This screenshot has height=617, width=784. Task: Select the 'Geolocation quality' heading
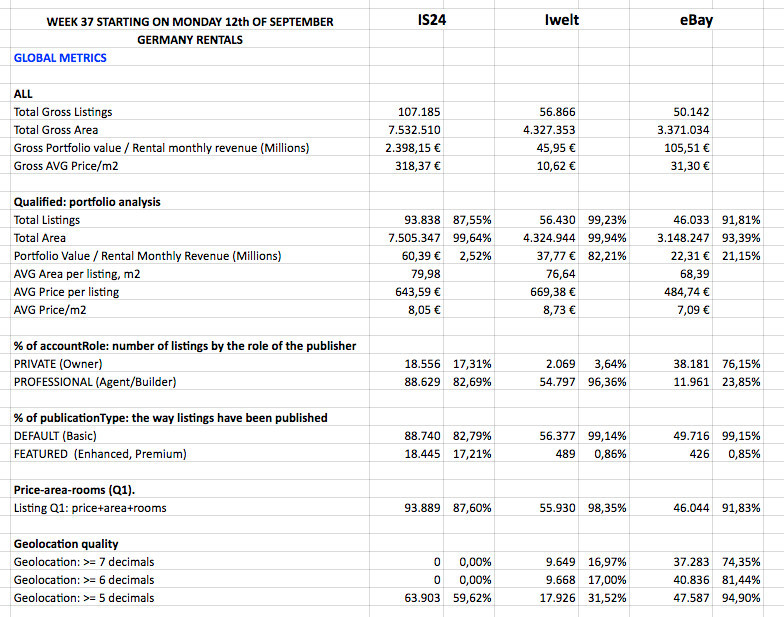[x=66, y=544]
